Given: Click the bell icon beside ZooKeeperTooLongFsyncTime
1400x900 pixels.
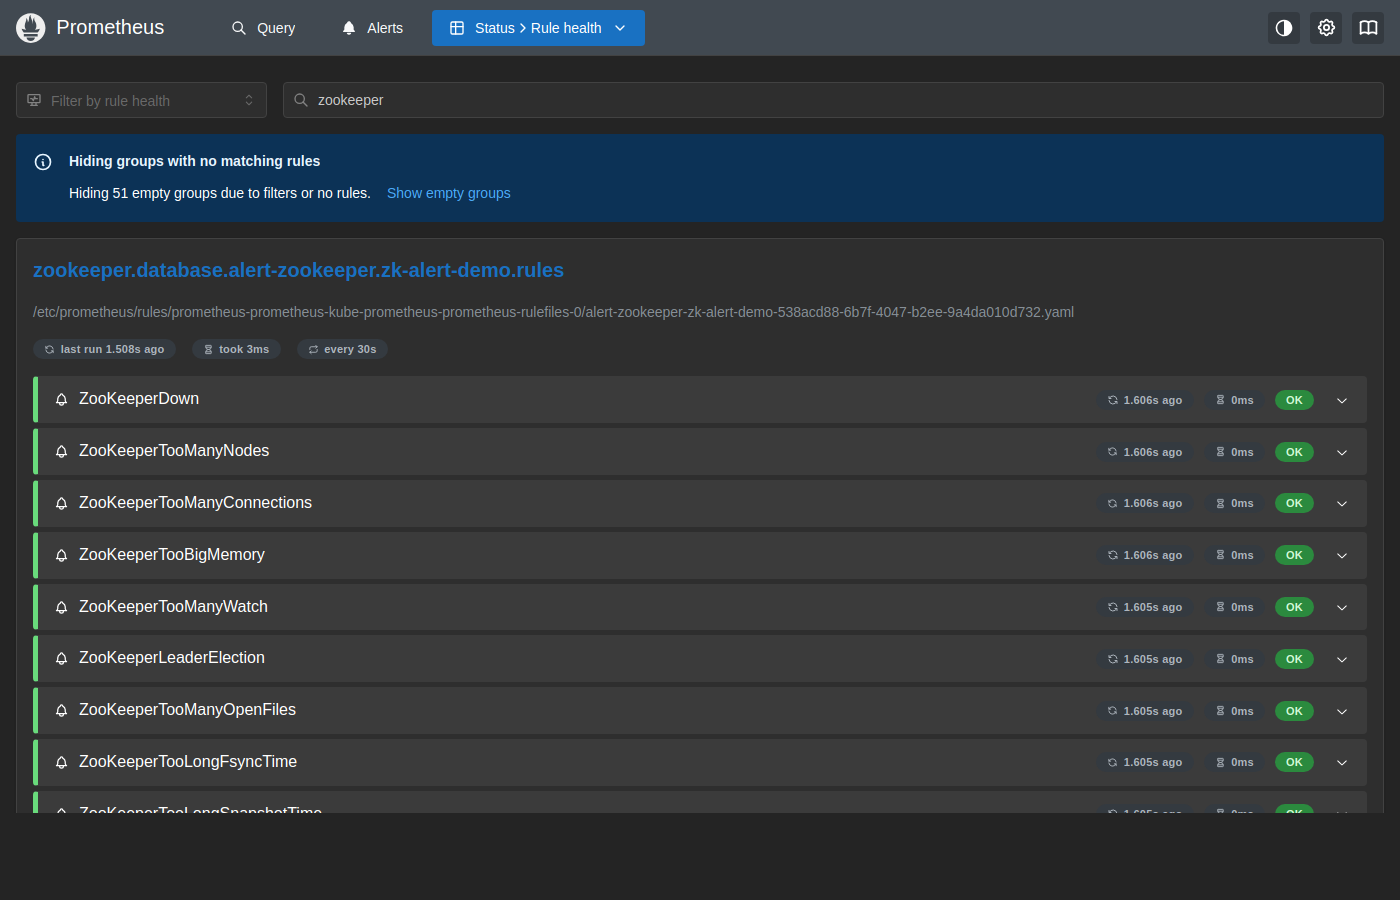Looking at the screenshot, I should coord(61,762).
